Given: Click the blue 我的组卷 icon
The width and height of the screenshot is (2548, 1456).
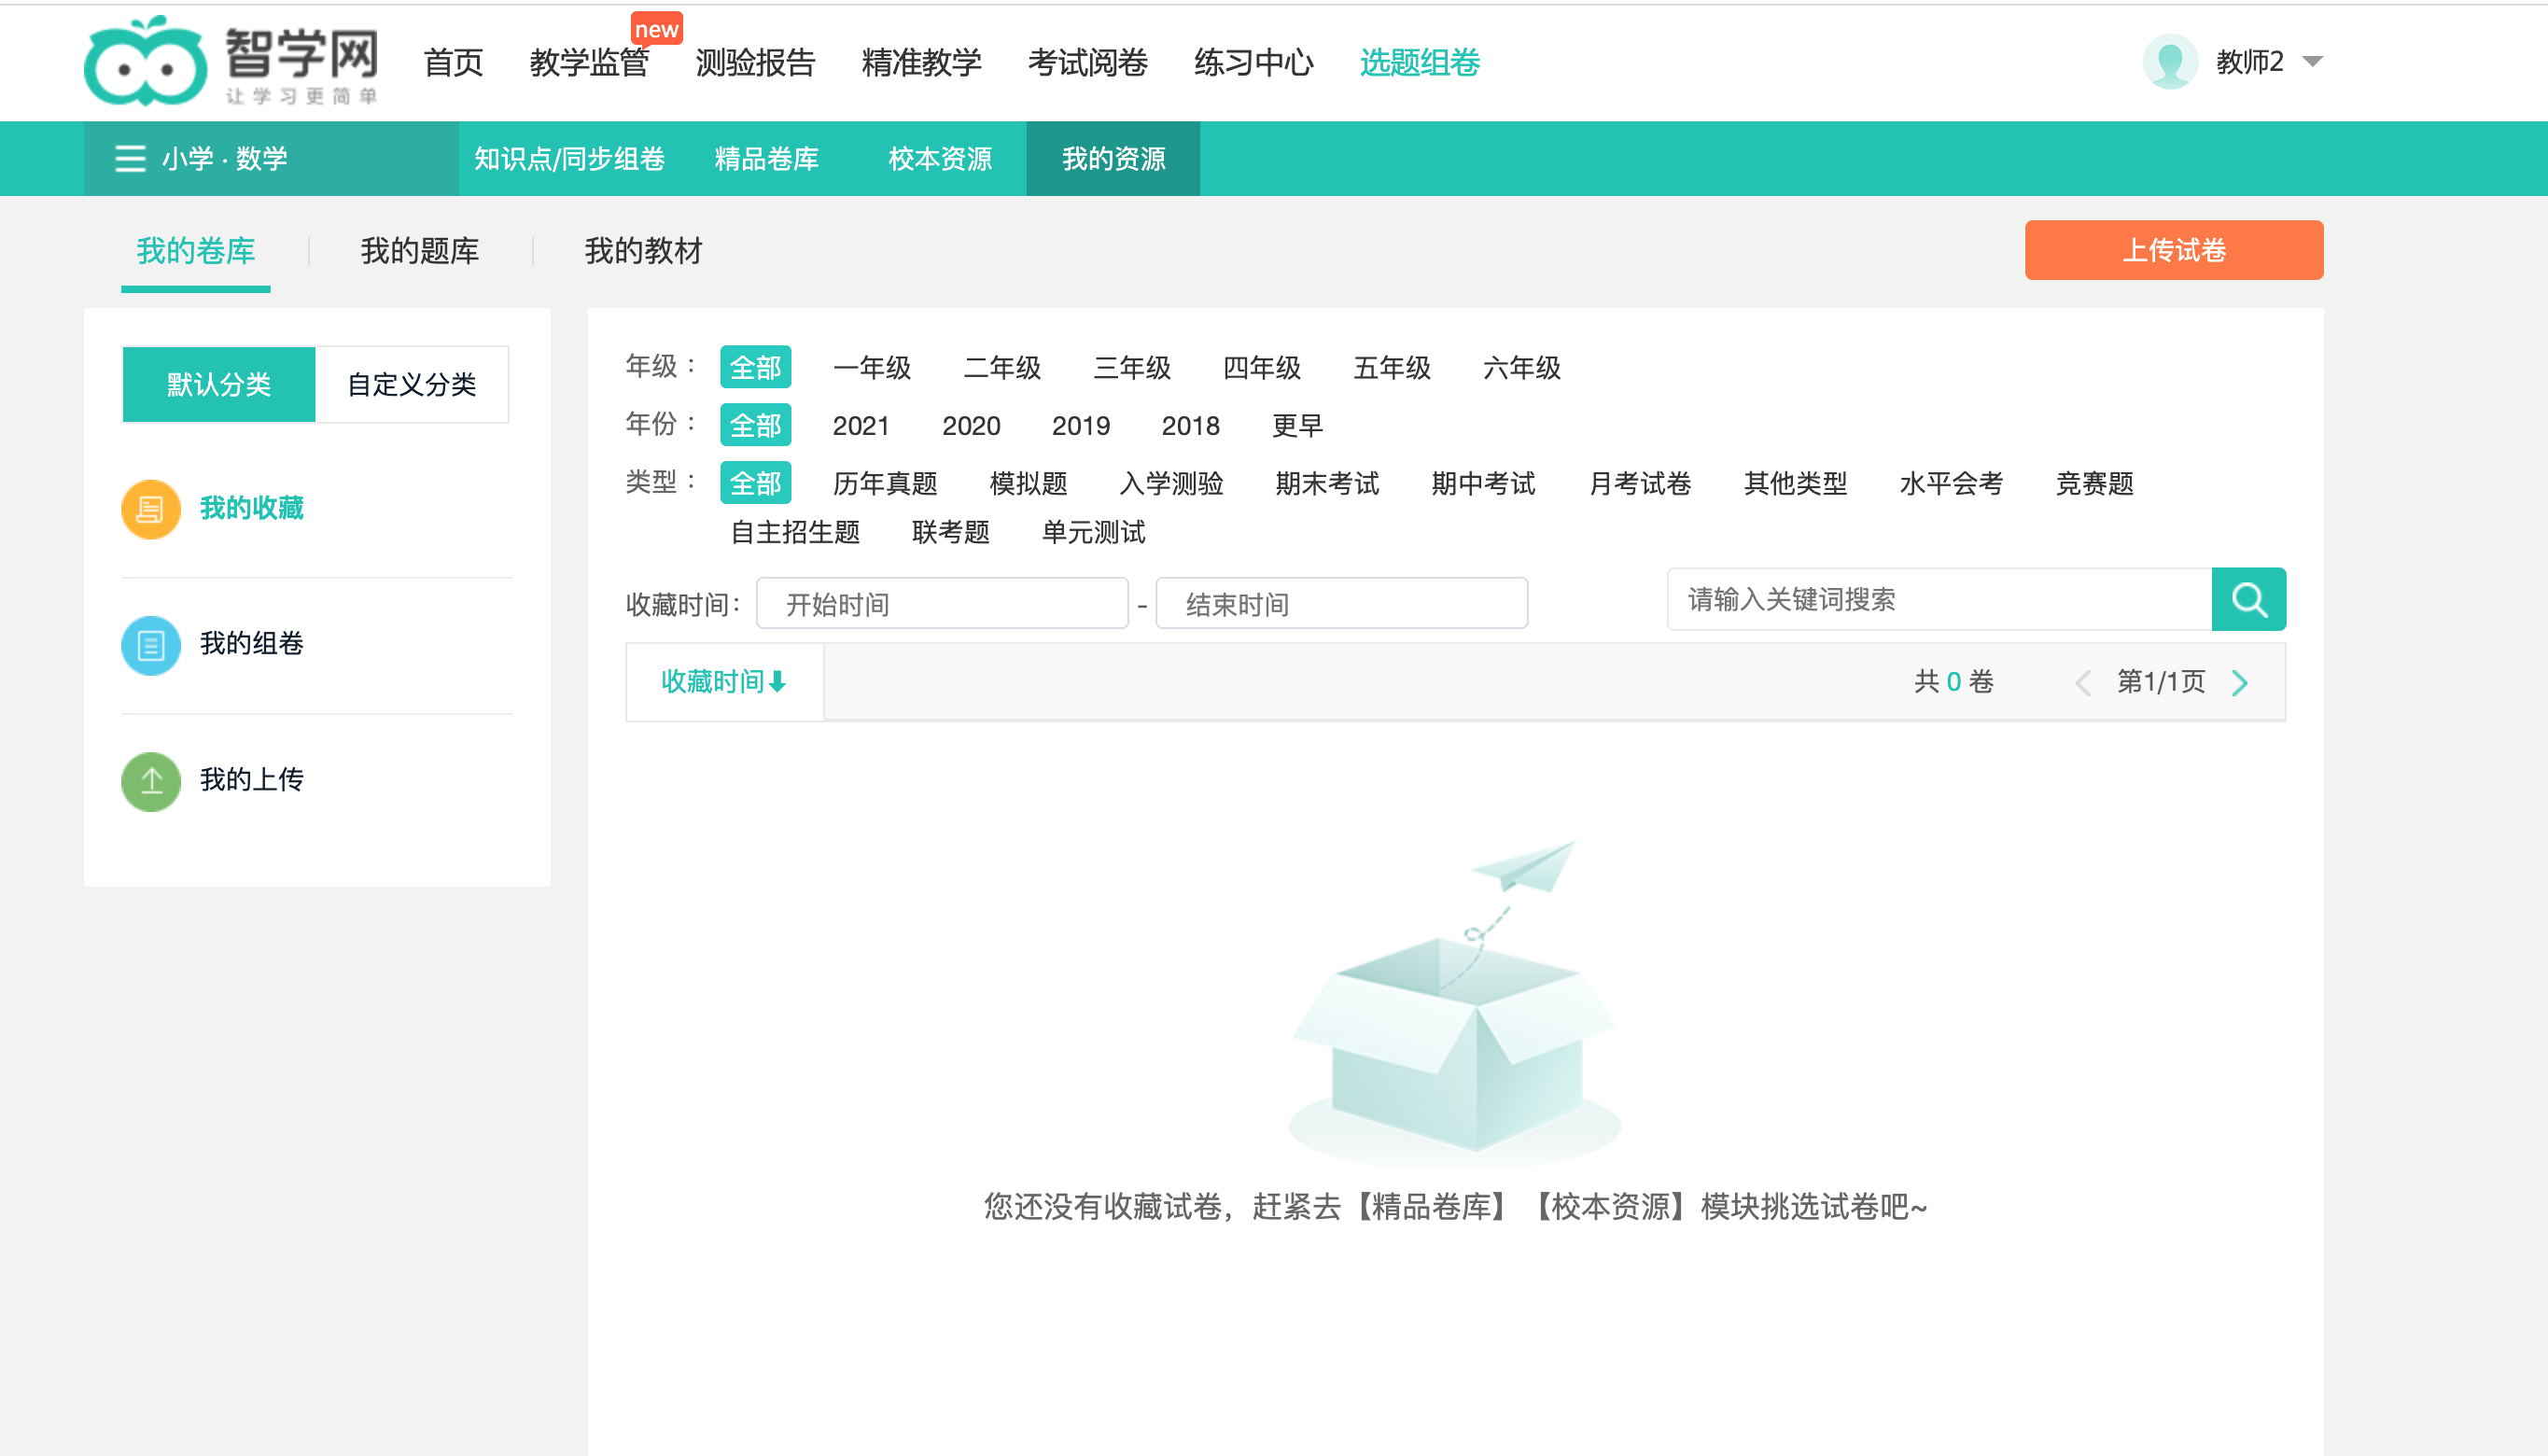Looking at the screenshot, I should click(x=151, y=644).
